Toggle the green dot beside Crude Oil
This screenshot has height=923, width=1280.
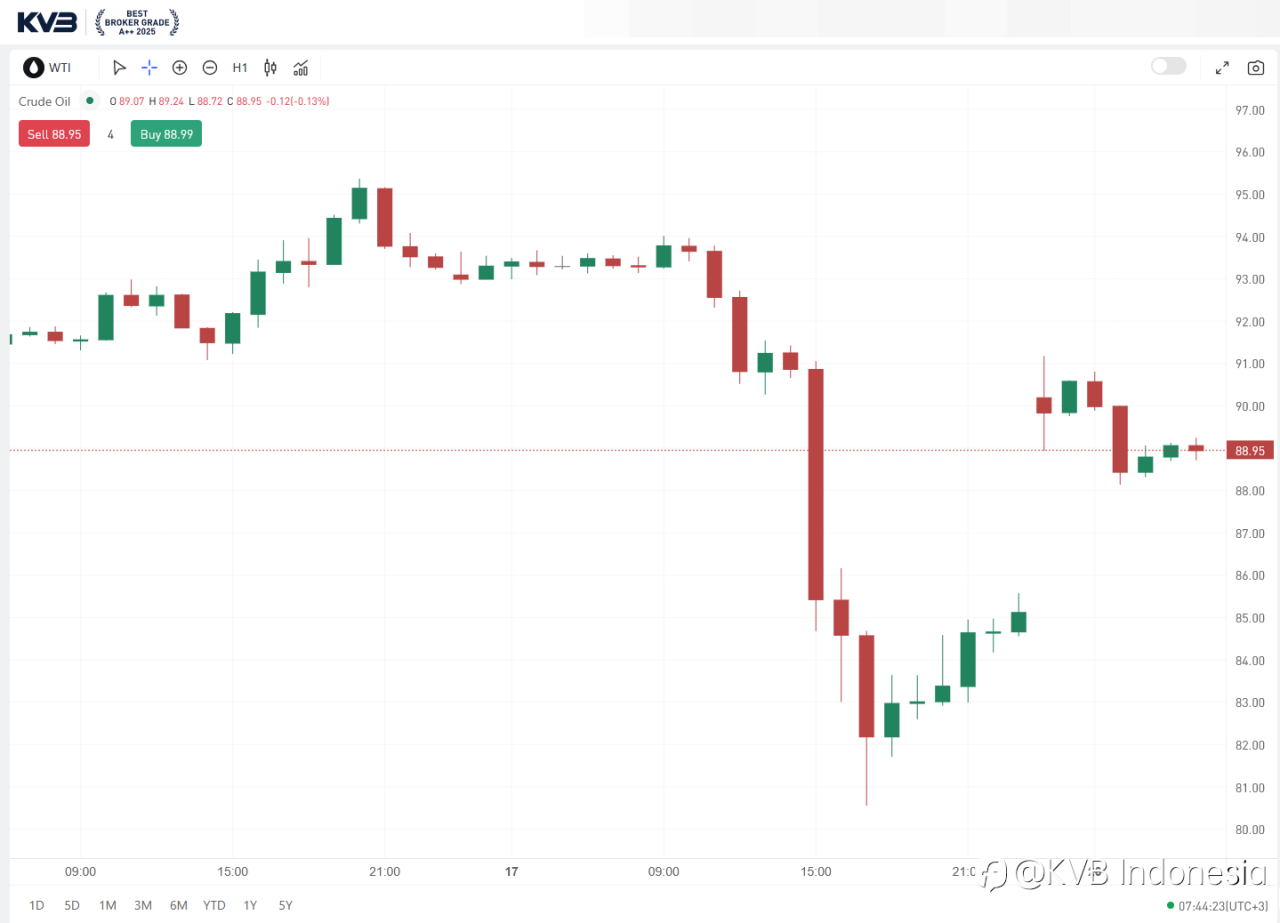[x=90, y=101]
